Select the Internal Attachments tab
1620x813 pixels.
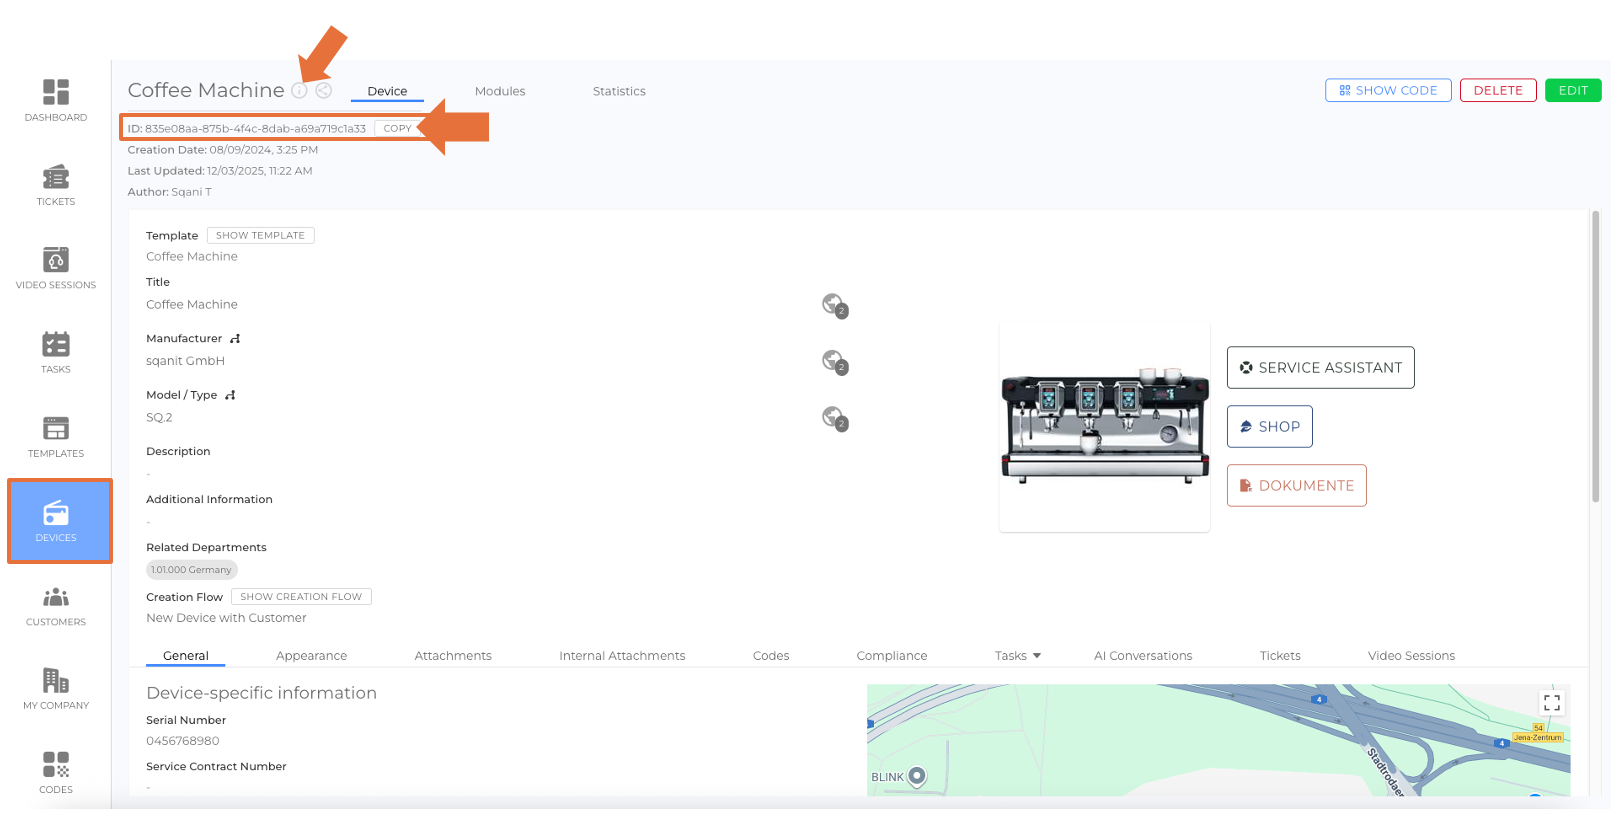click(622, 656)
